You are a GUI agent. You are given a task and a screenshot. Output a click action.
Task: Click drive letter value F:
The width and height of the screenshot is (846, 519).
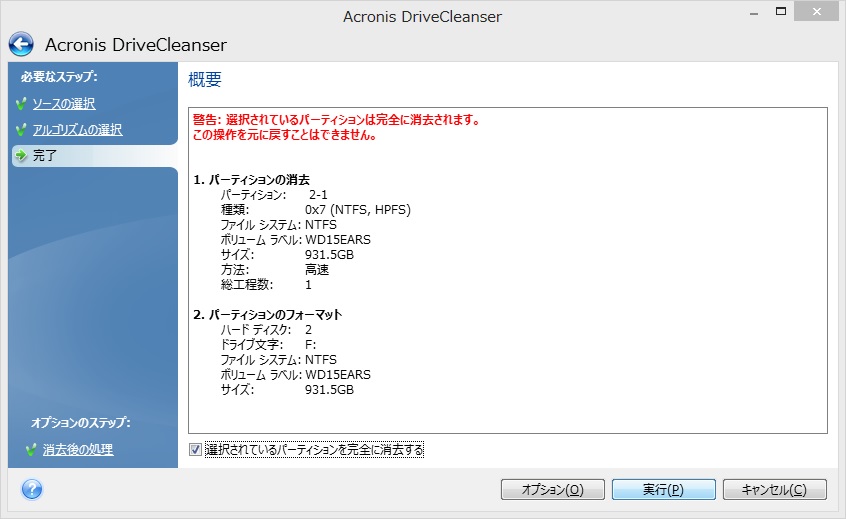[x=310, y=345]
